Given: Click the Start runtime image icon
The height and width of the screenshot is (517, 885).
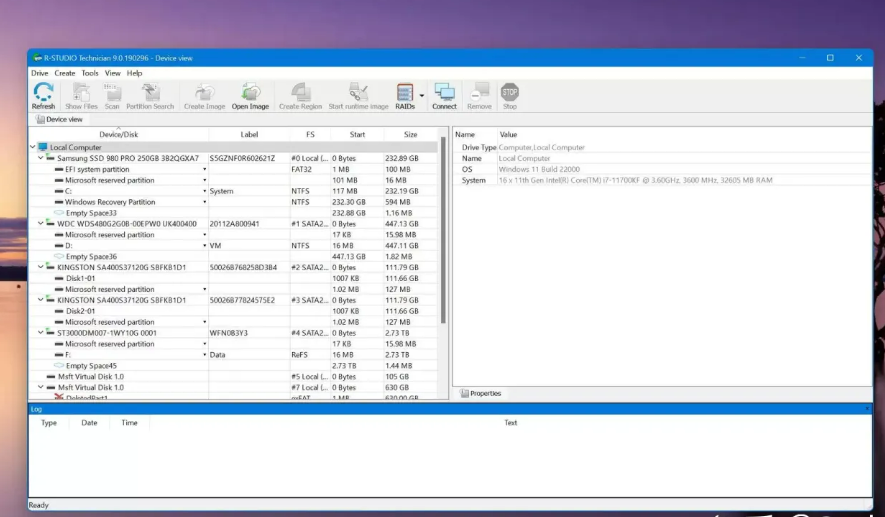Looking at the screenshot, I should [358, 96].
